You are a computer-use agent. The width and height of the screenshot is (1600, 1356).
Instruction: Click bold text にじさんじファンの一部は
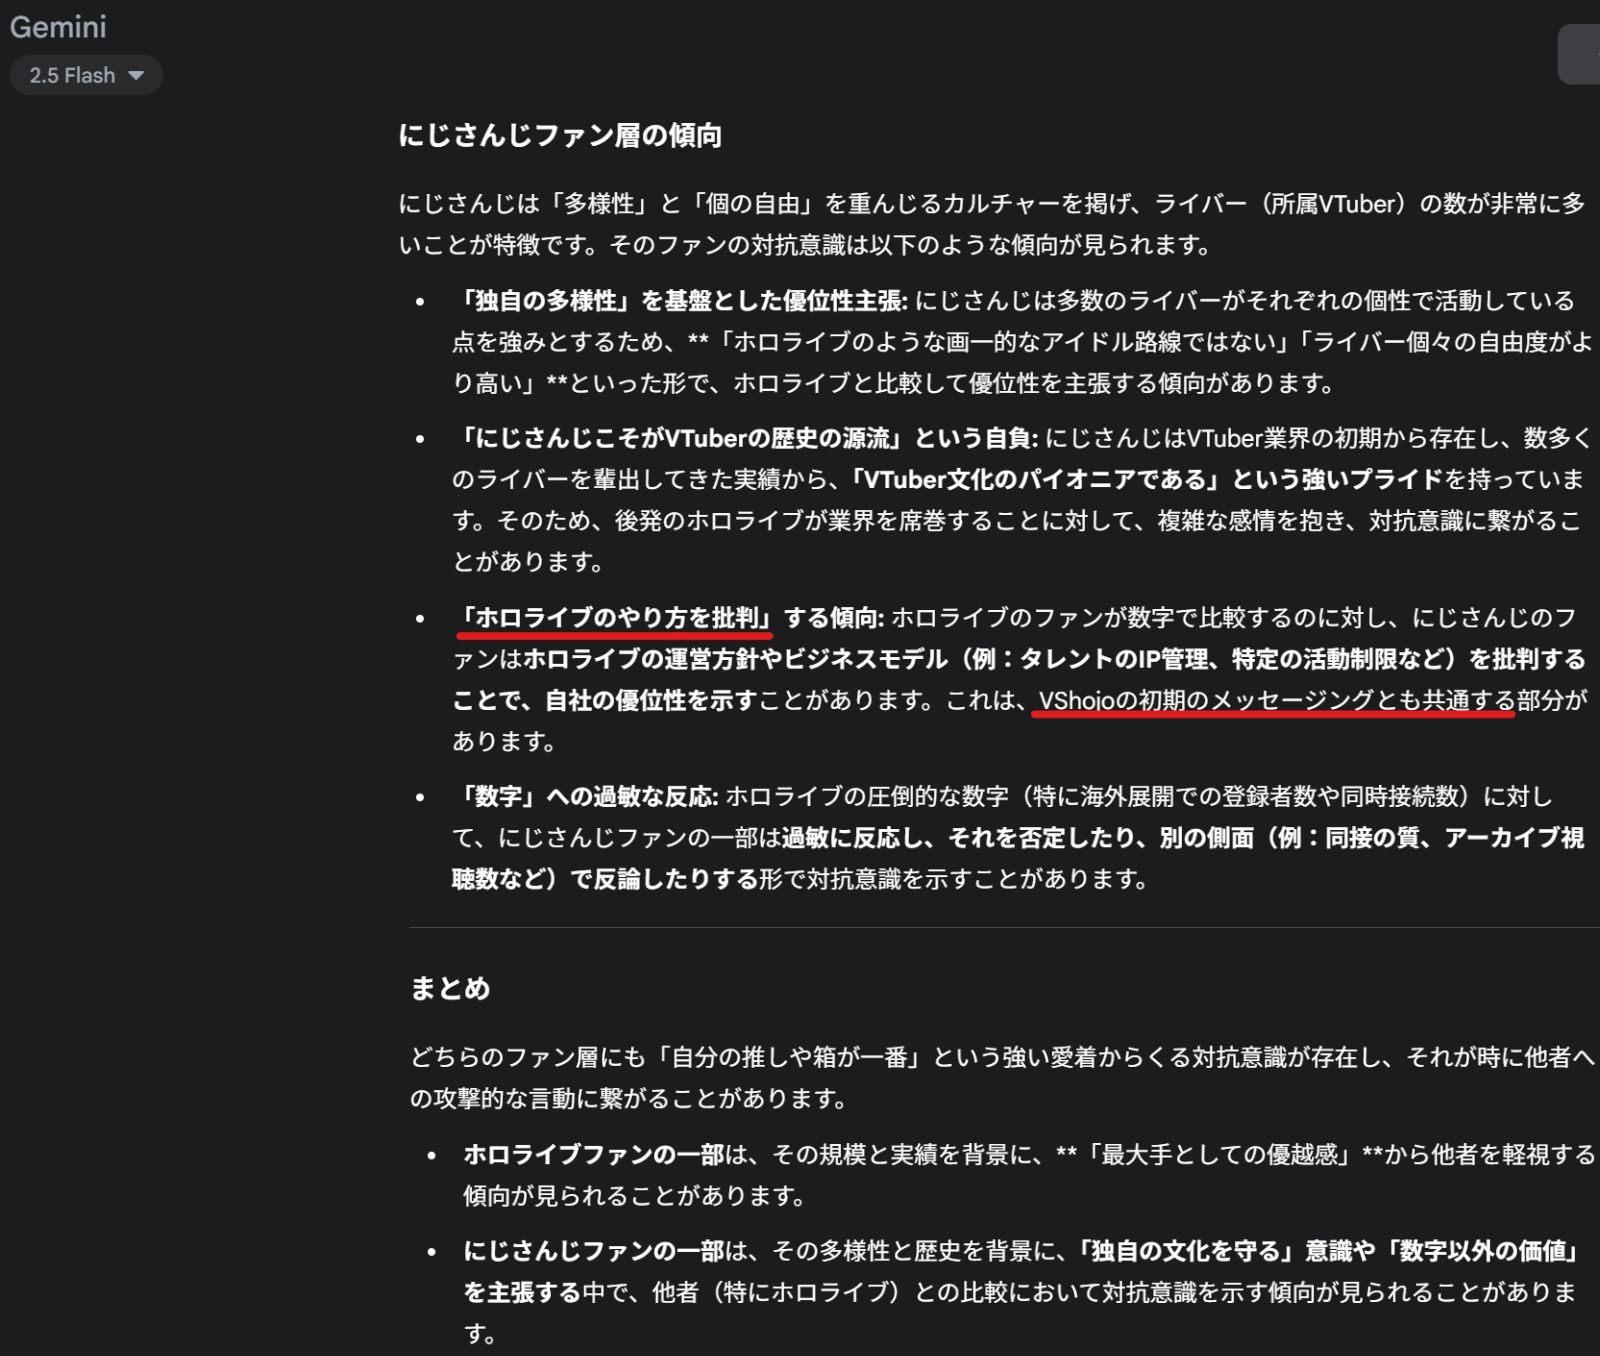(606, 1251)
